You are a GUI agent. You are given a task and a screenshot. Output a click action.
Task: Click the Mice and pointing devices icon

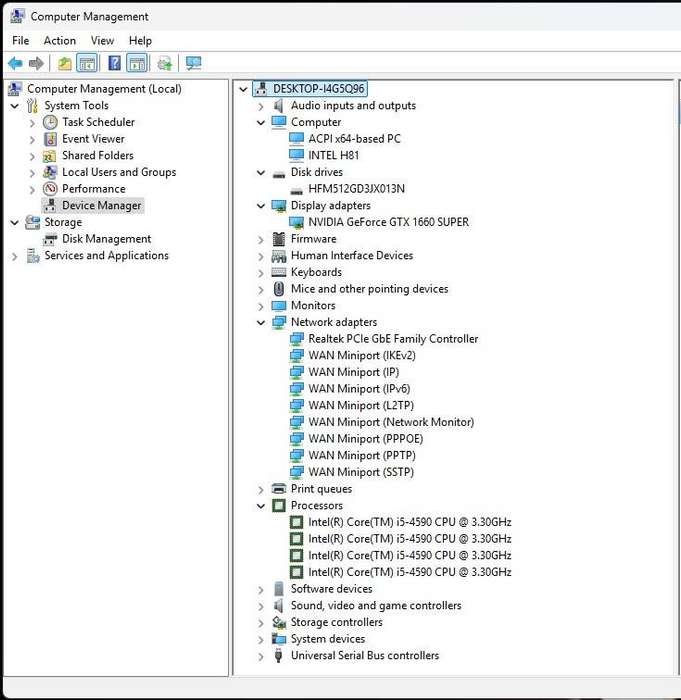(279, 289)
